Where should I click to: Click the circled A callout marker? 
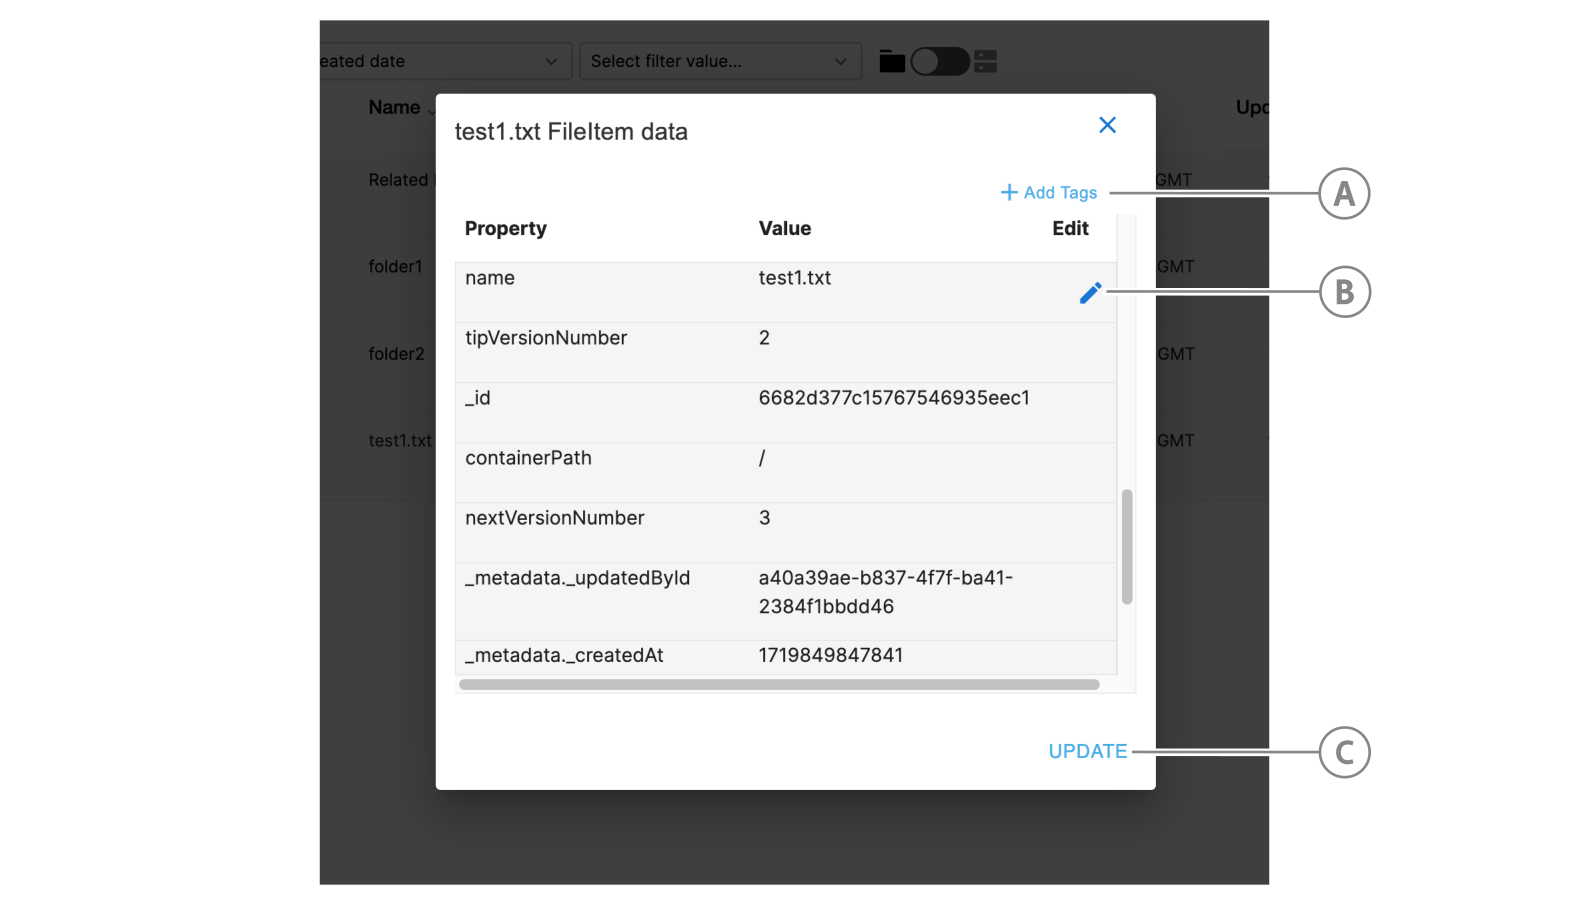coord(1344,193)
